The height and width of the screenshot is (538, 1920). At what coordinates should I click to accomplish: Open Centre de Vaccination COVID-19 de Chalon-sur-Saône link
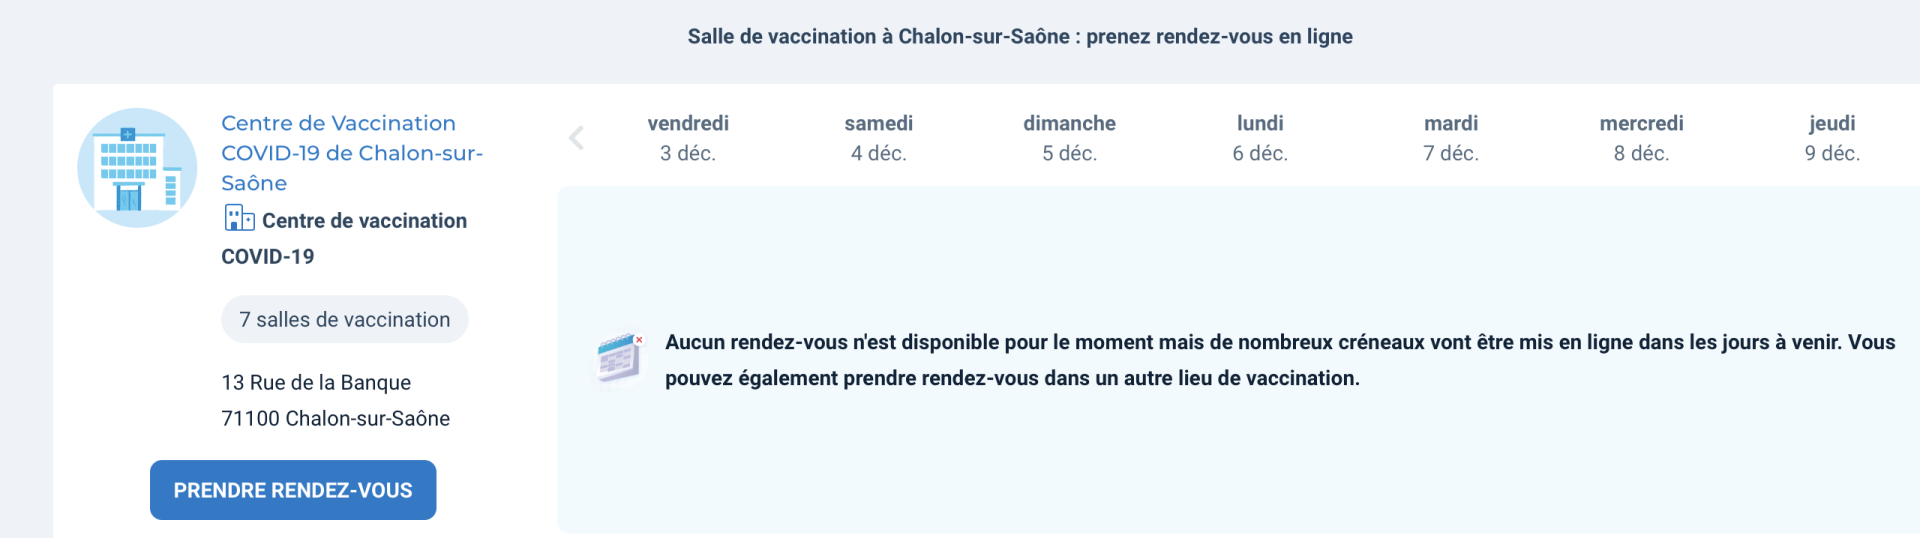coord(352,153)
